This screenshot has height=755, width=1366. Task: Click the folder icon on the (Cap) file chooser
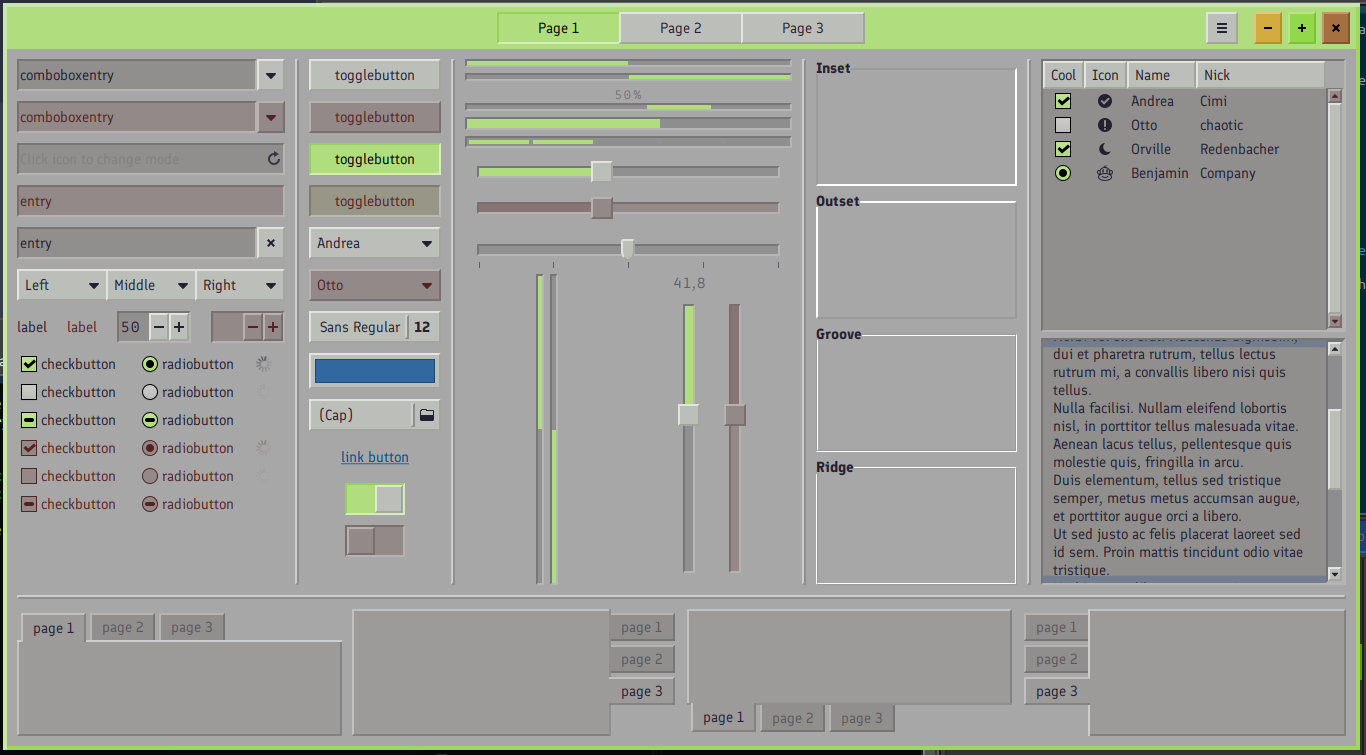point(427,415)
